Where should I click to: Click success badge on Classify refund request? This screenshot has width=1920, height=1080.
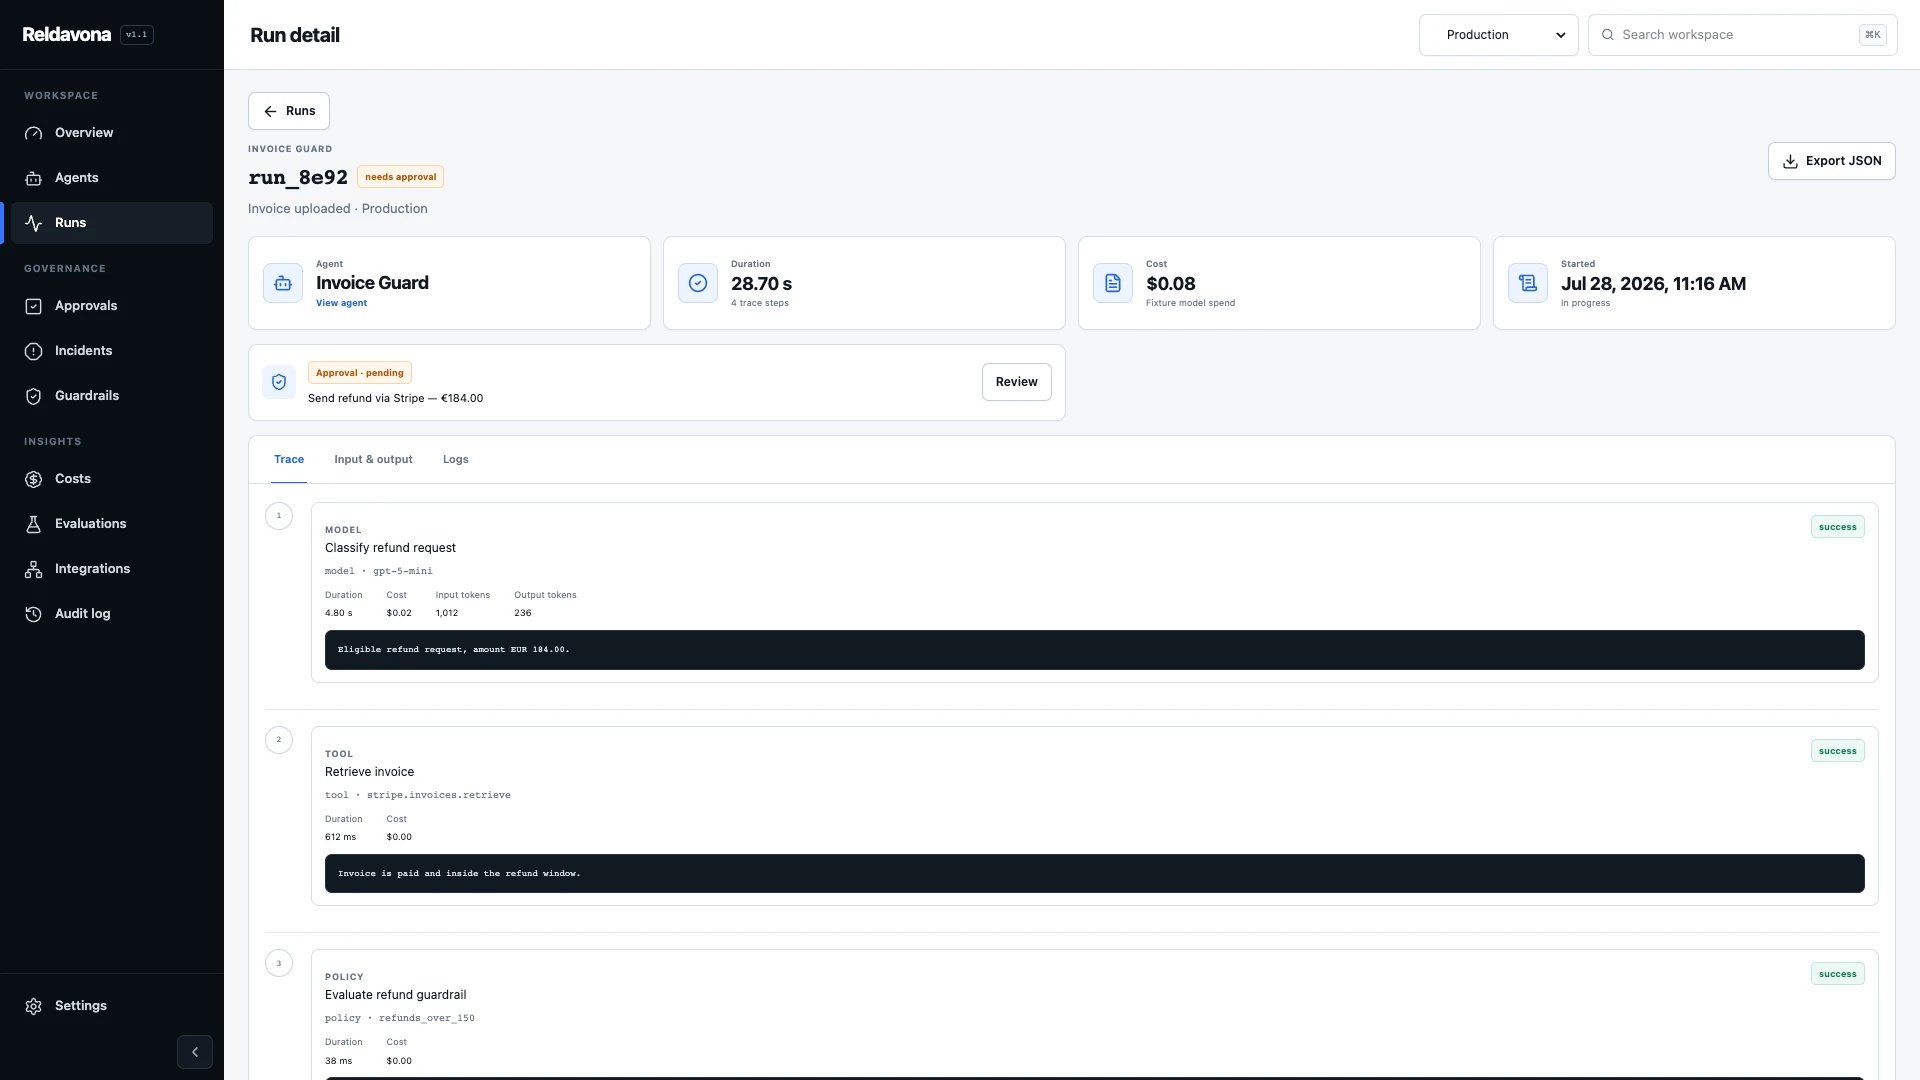[1837, 527]
